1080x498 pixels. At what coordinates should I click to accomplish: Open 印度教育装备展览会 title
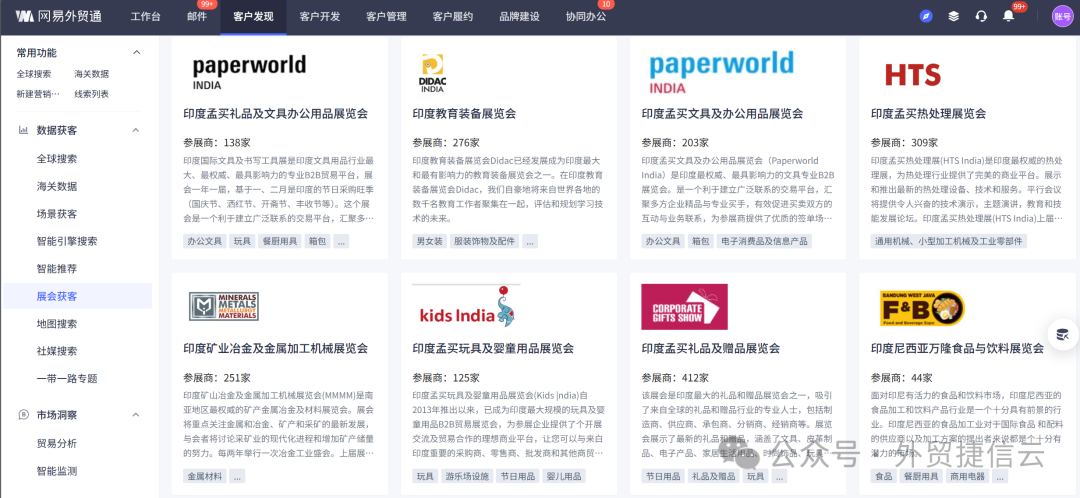point(464,114)
